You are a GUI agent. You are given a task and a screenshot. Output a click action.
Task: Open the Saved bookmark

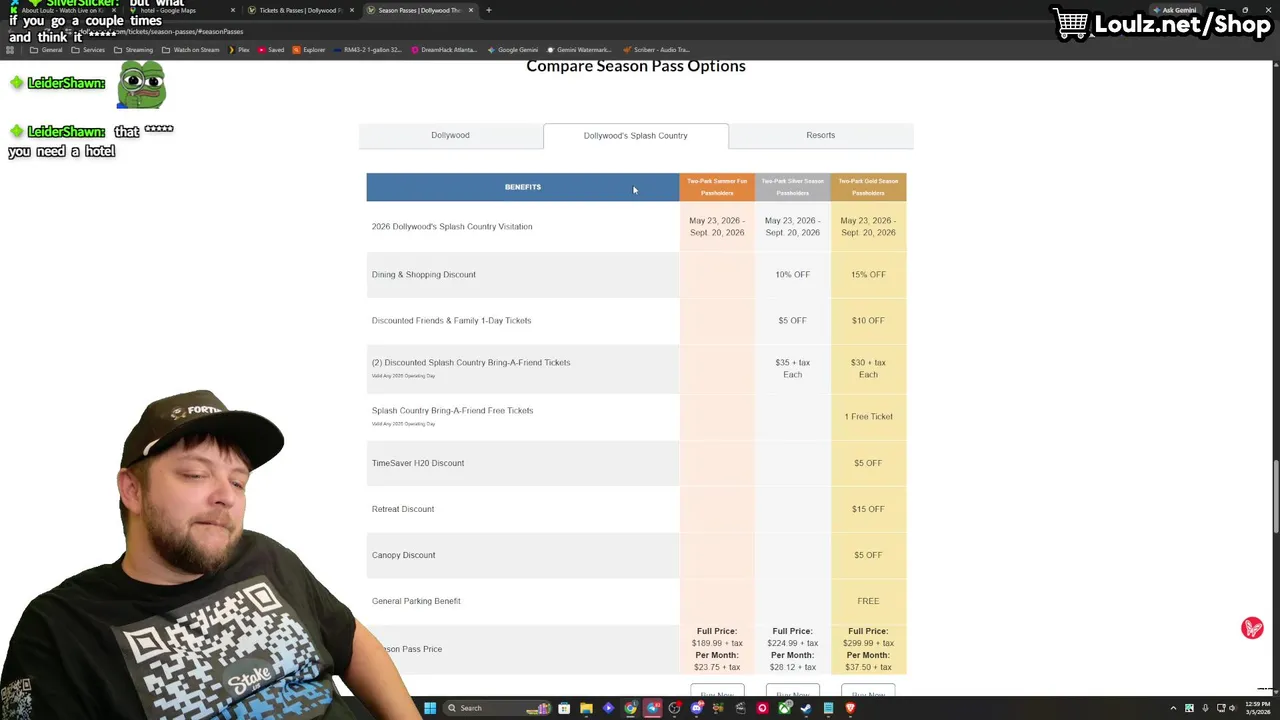pyautogui.click(x=271, y=49)
